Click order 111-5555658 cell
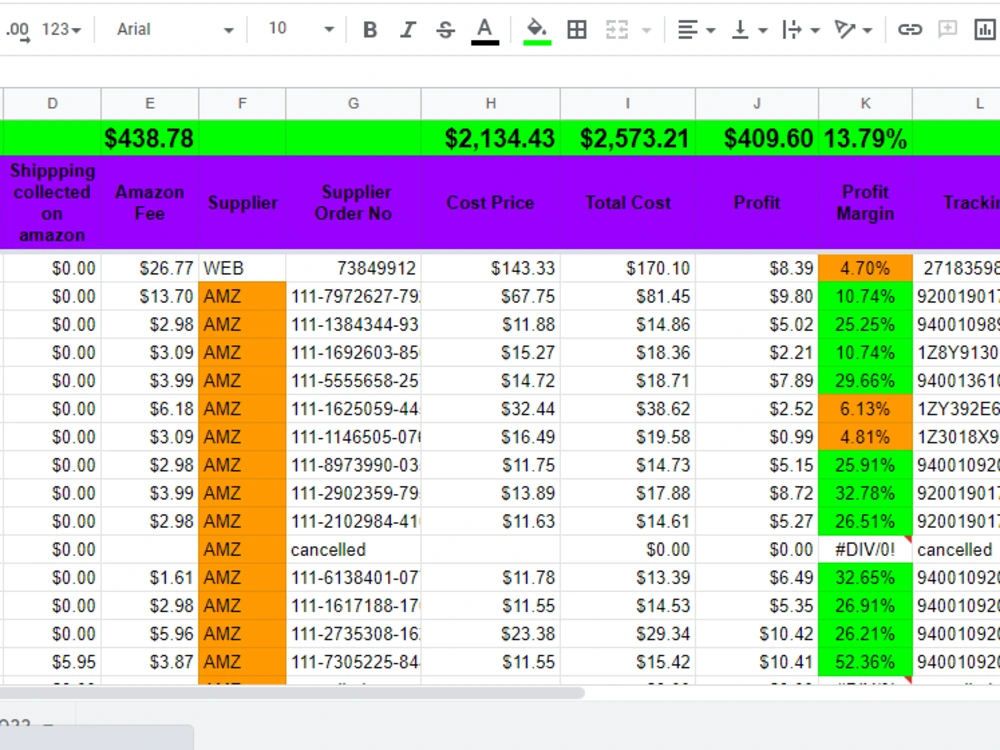 353,381
